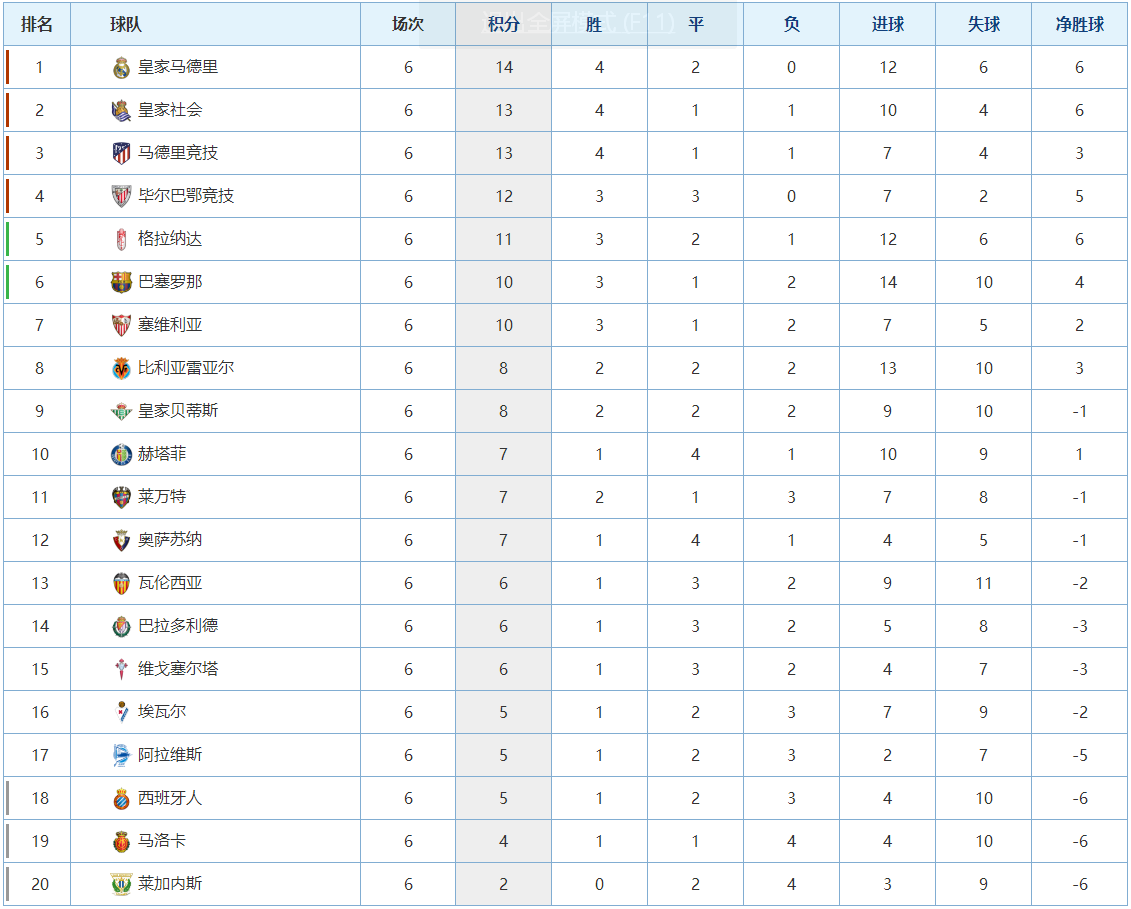Image resolution: width=1131 pixels, height=909 pixels.
Task: Open the 毕尔巴鄂竞技 team link
Action: [186, 196]
